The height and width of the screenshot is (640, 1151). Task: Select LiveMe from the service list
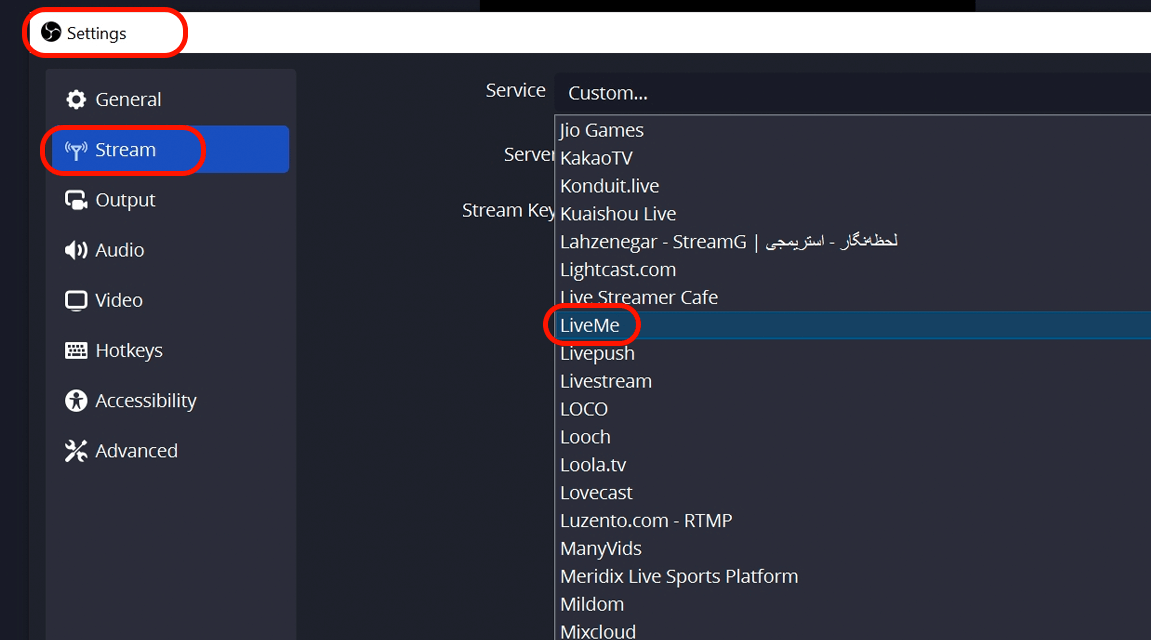pos(590,326)
